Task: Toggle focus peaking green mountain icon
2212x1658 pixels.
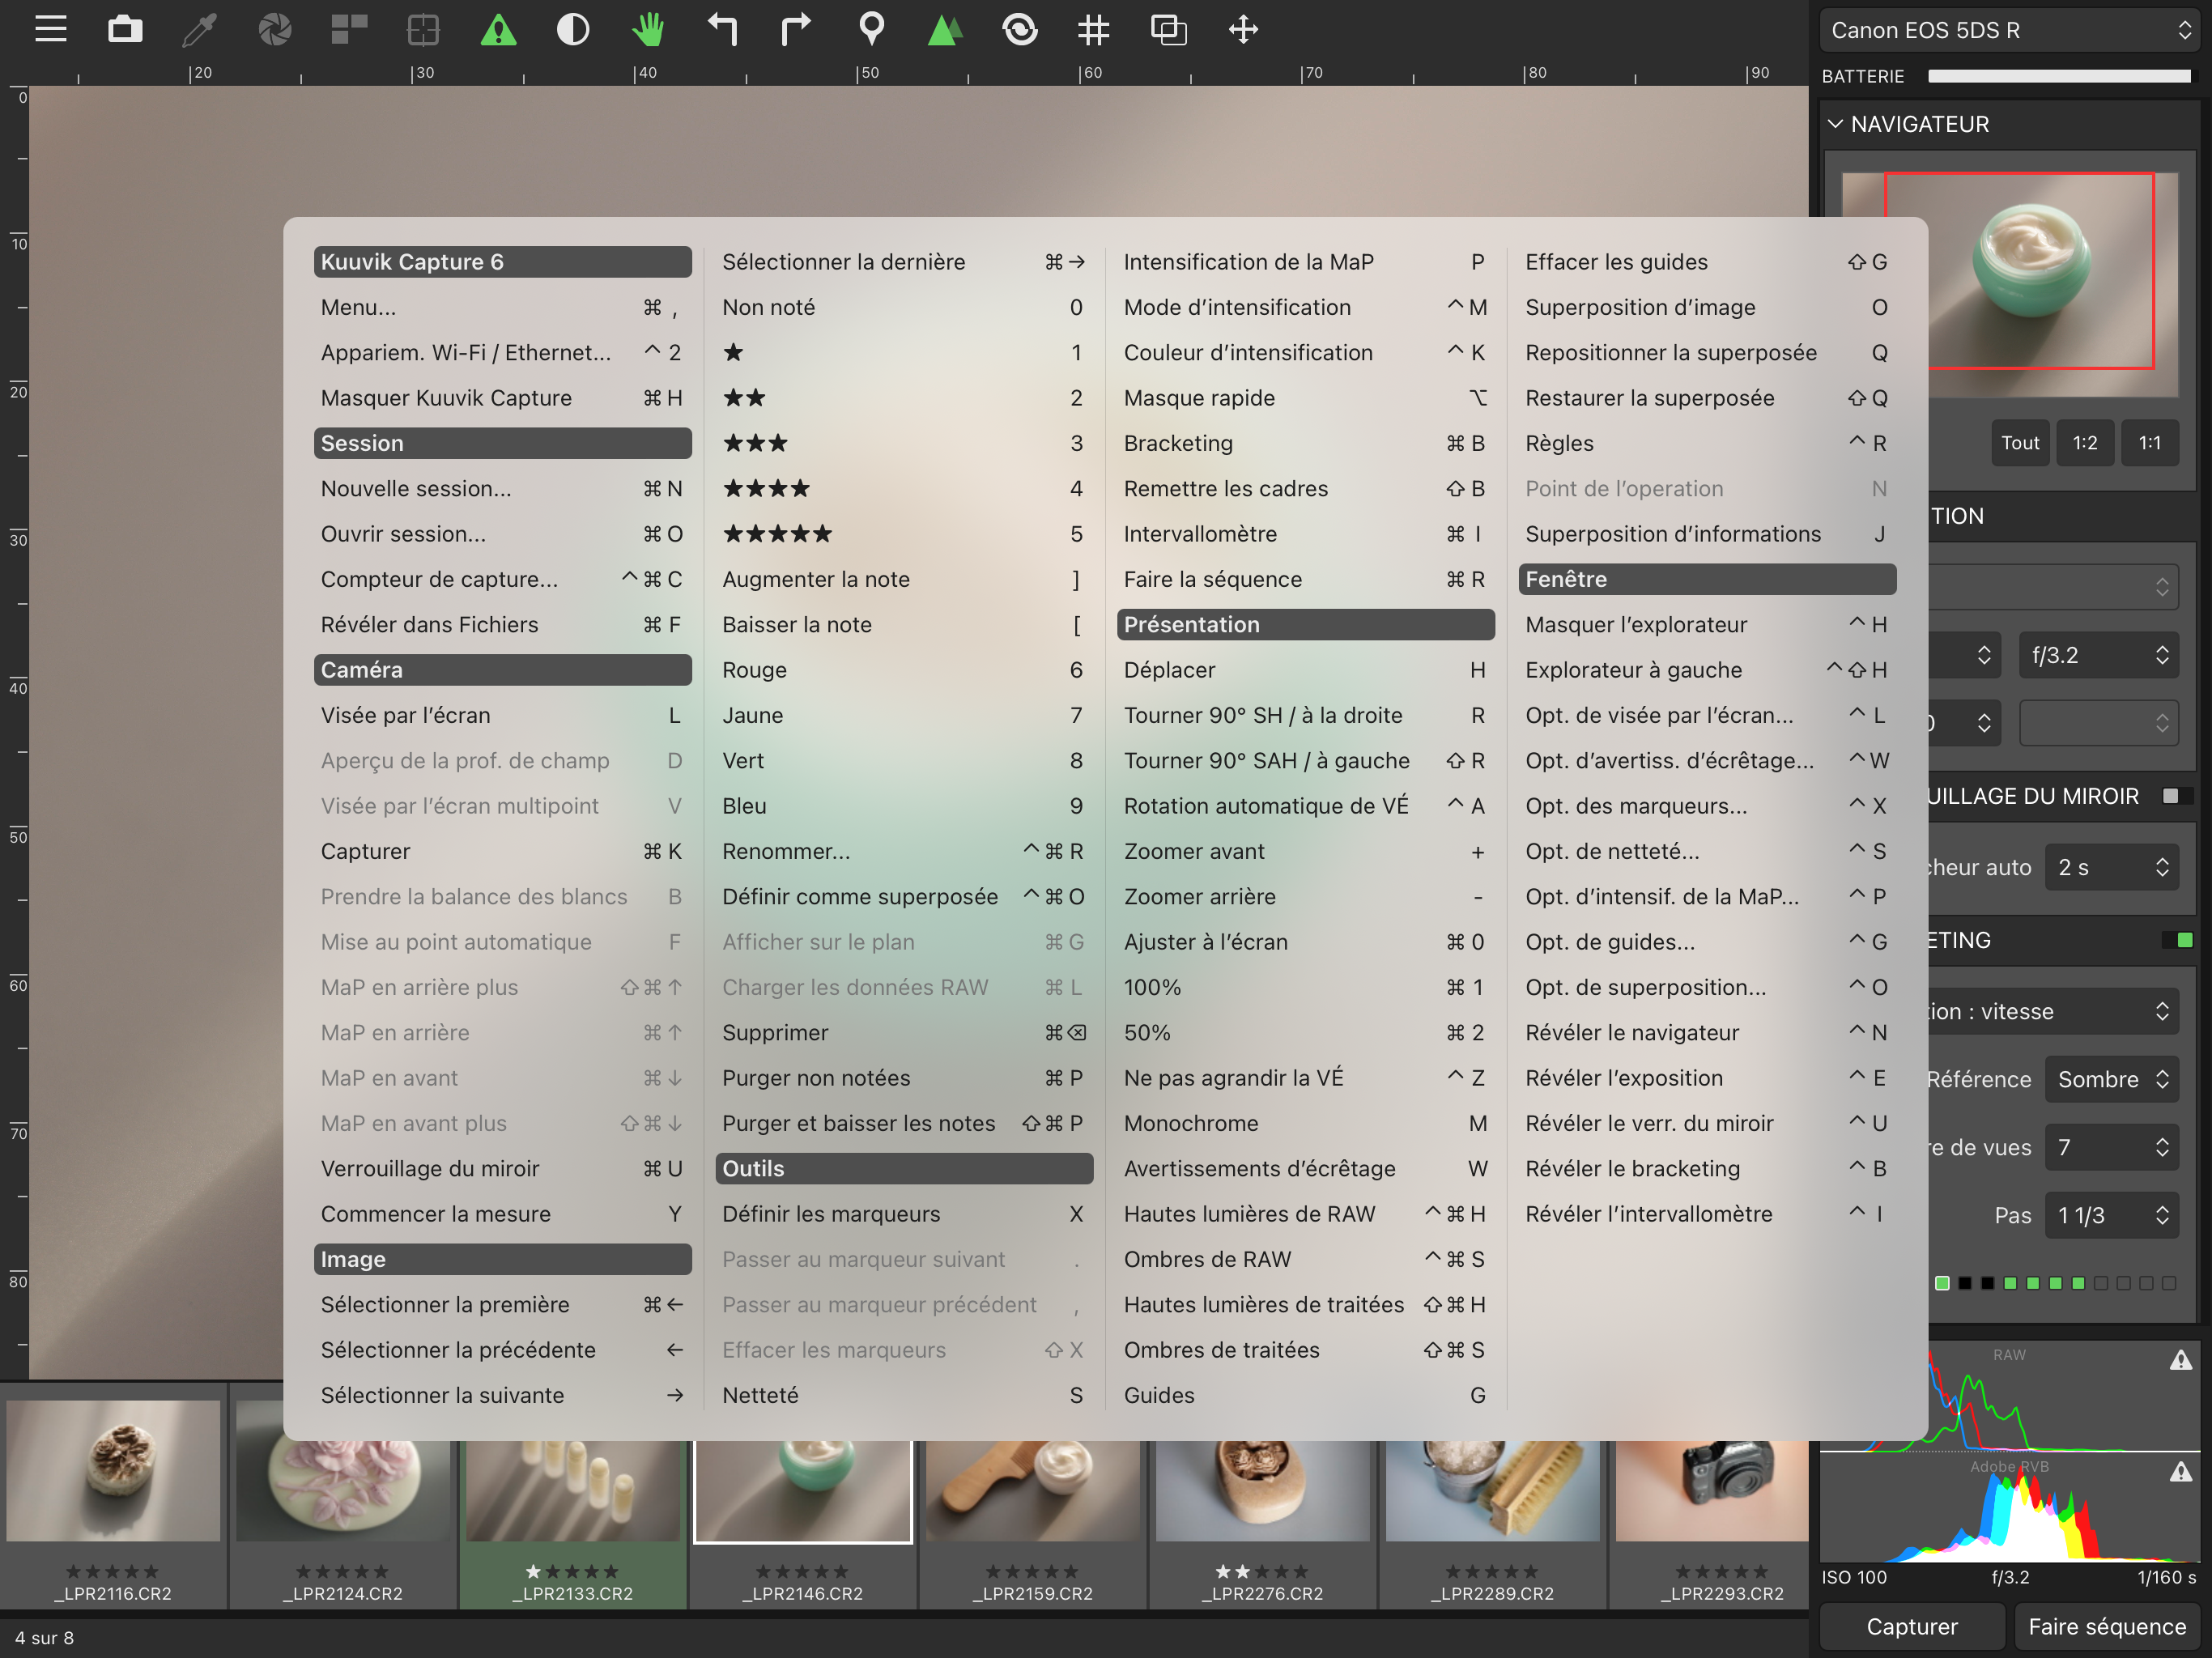Action: (x=945, y=29)
